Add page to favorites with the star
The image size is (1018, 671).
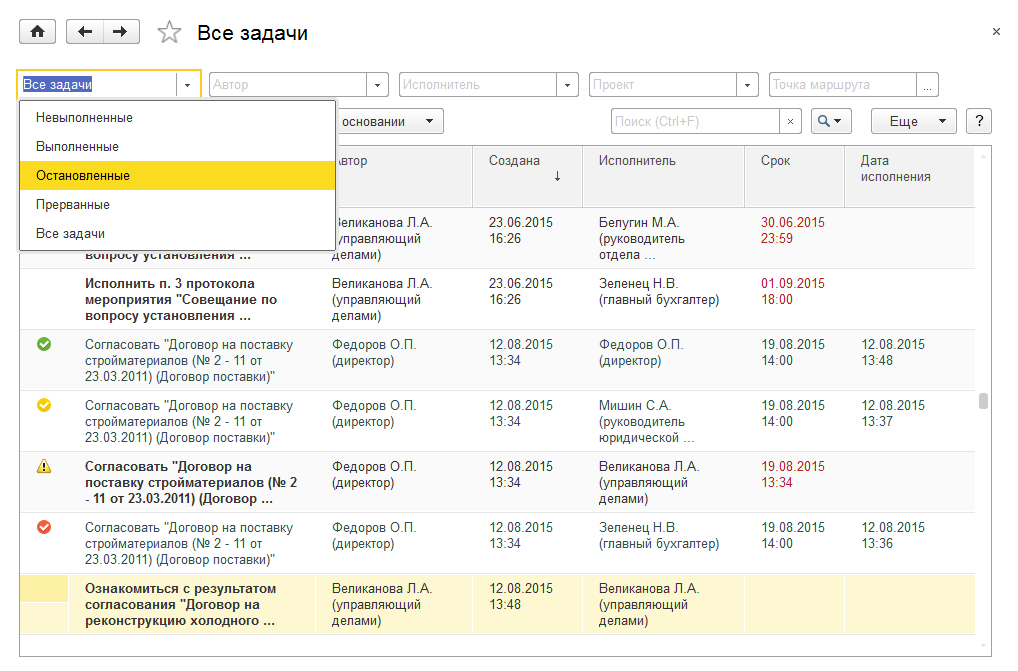click(170, 33)
